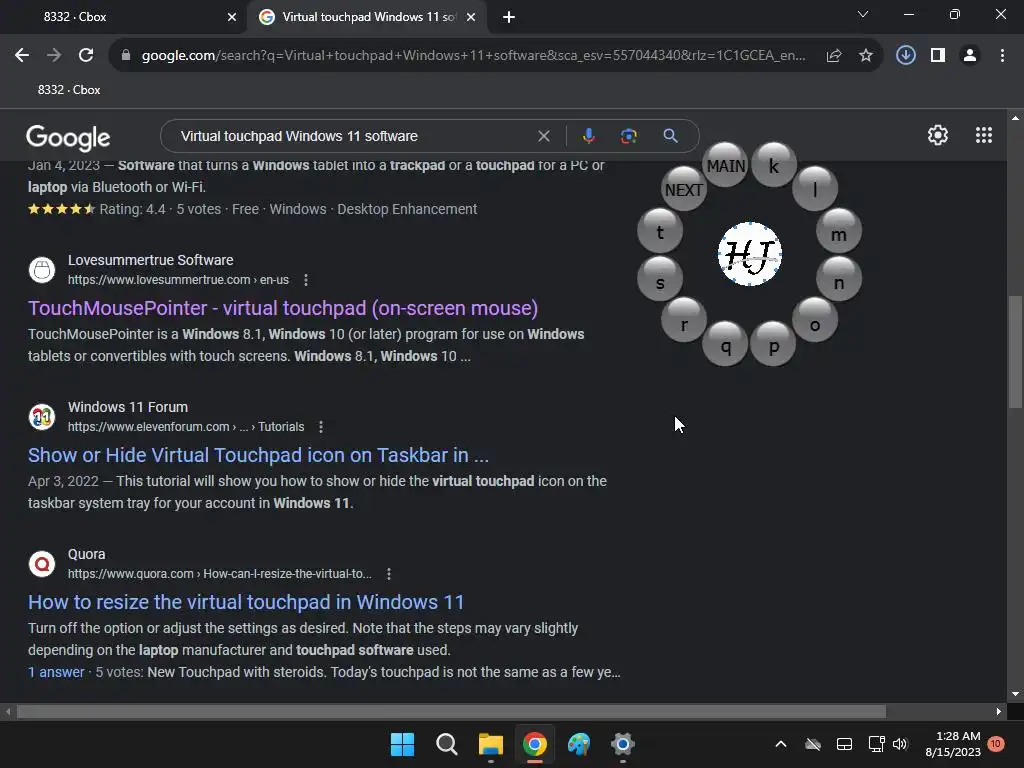Click the 1 answer link under Quora
This screenshot has height=768, width=1024.
[56, 672]
